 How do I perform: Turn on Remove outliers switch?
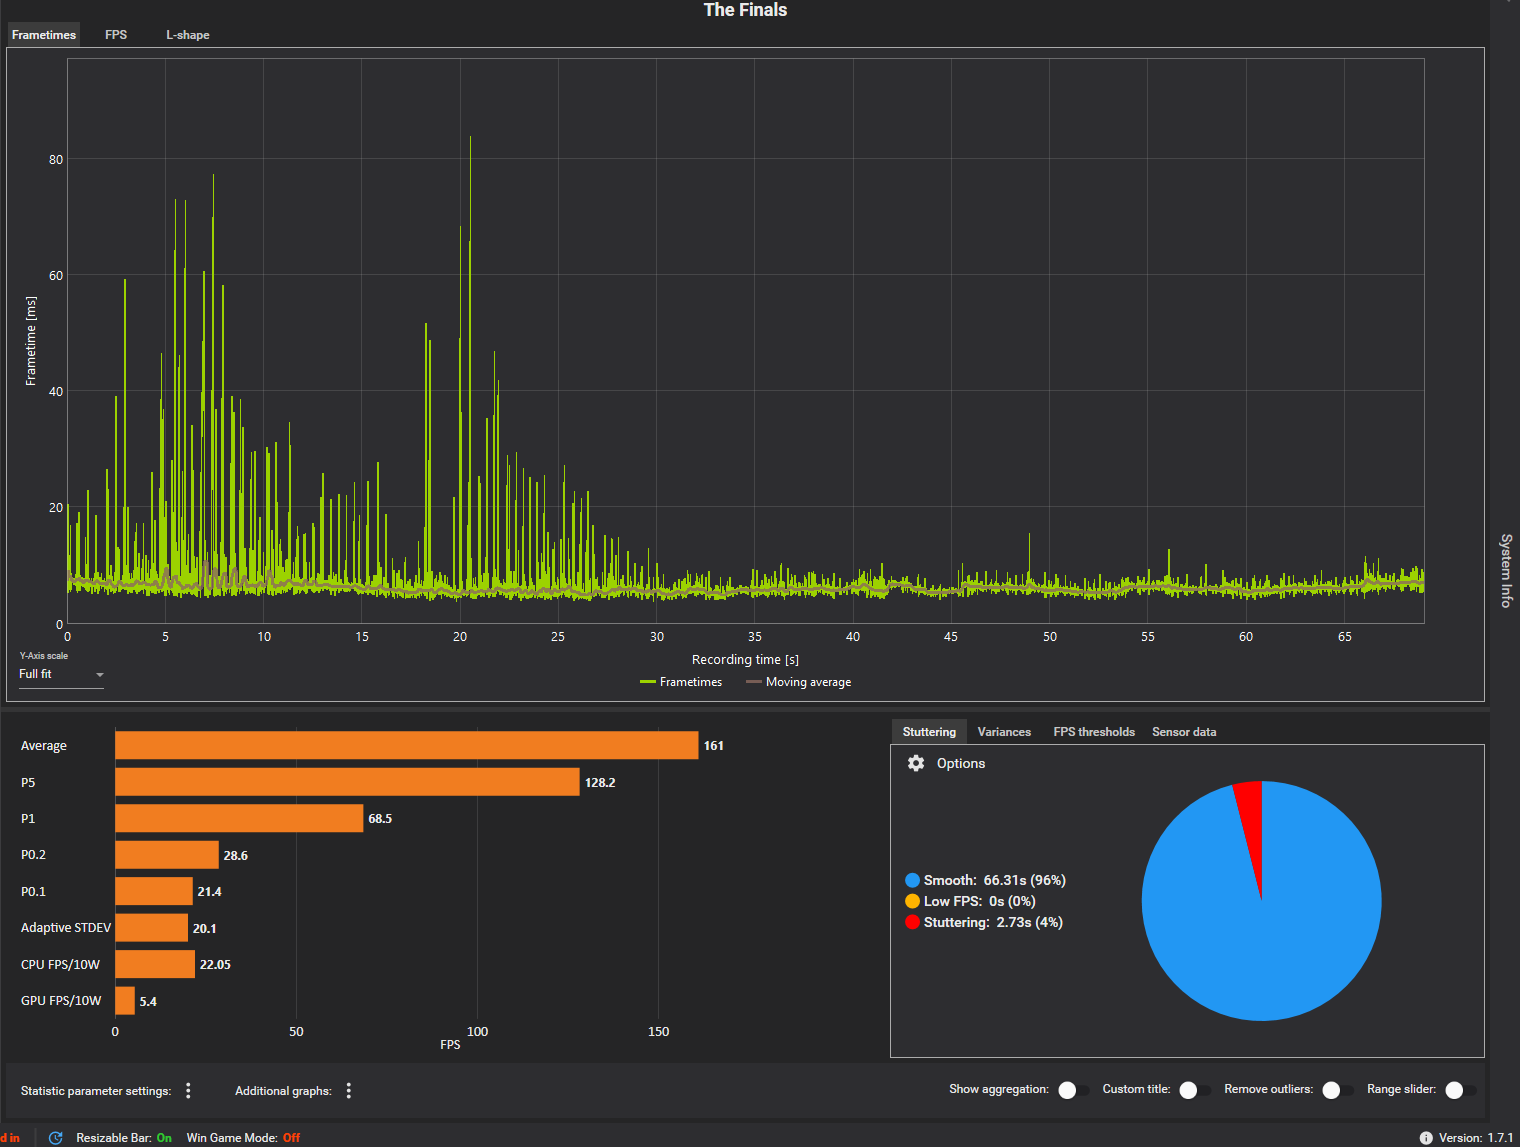pyautogui.click(x=1337, y=1090)
